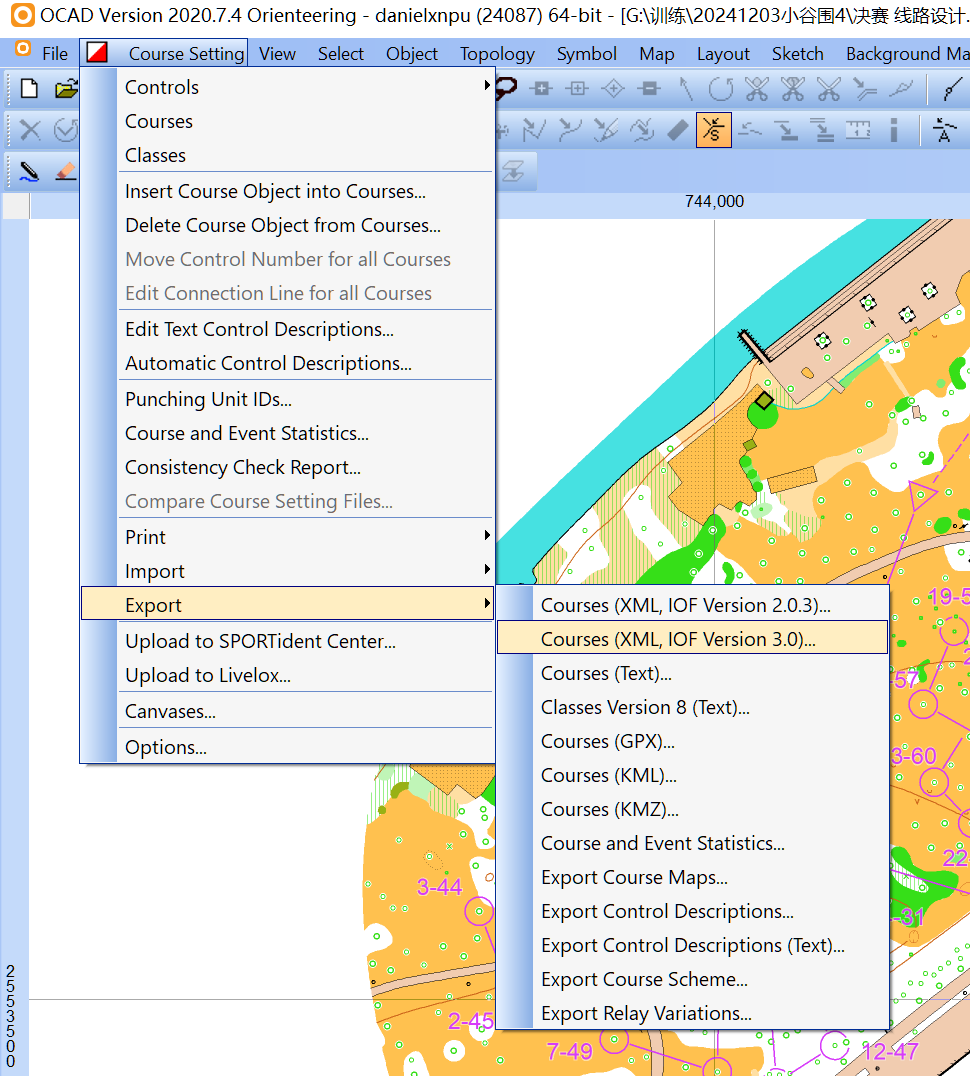The width and height of the screenshot is (970, 1076).
Task: Click the measure ruler toolbar icon
Action: pyautogui.click(x=858, y=130)
